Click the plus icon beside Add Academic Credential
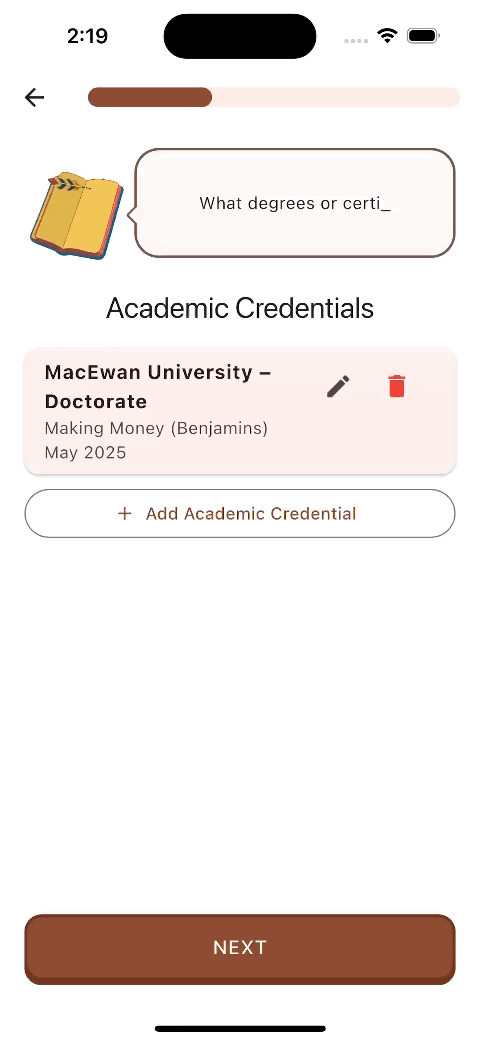The width and height of the screenshot is (480, 1040). pos(125,513)
